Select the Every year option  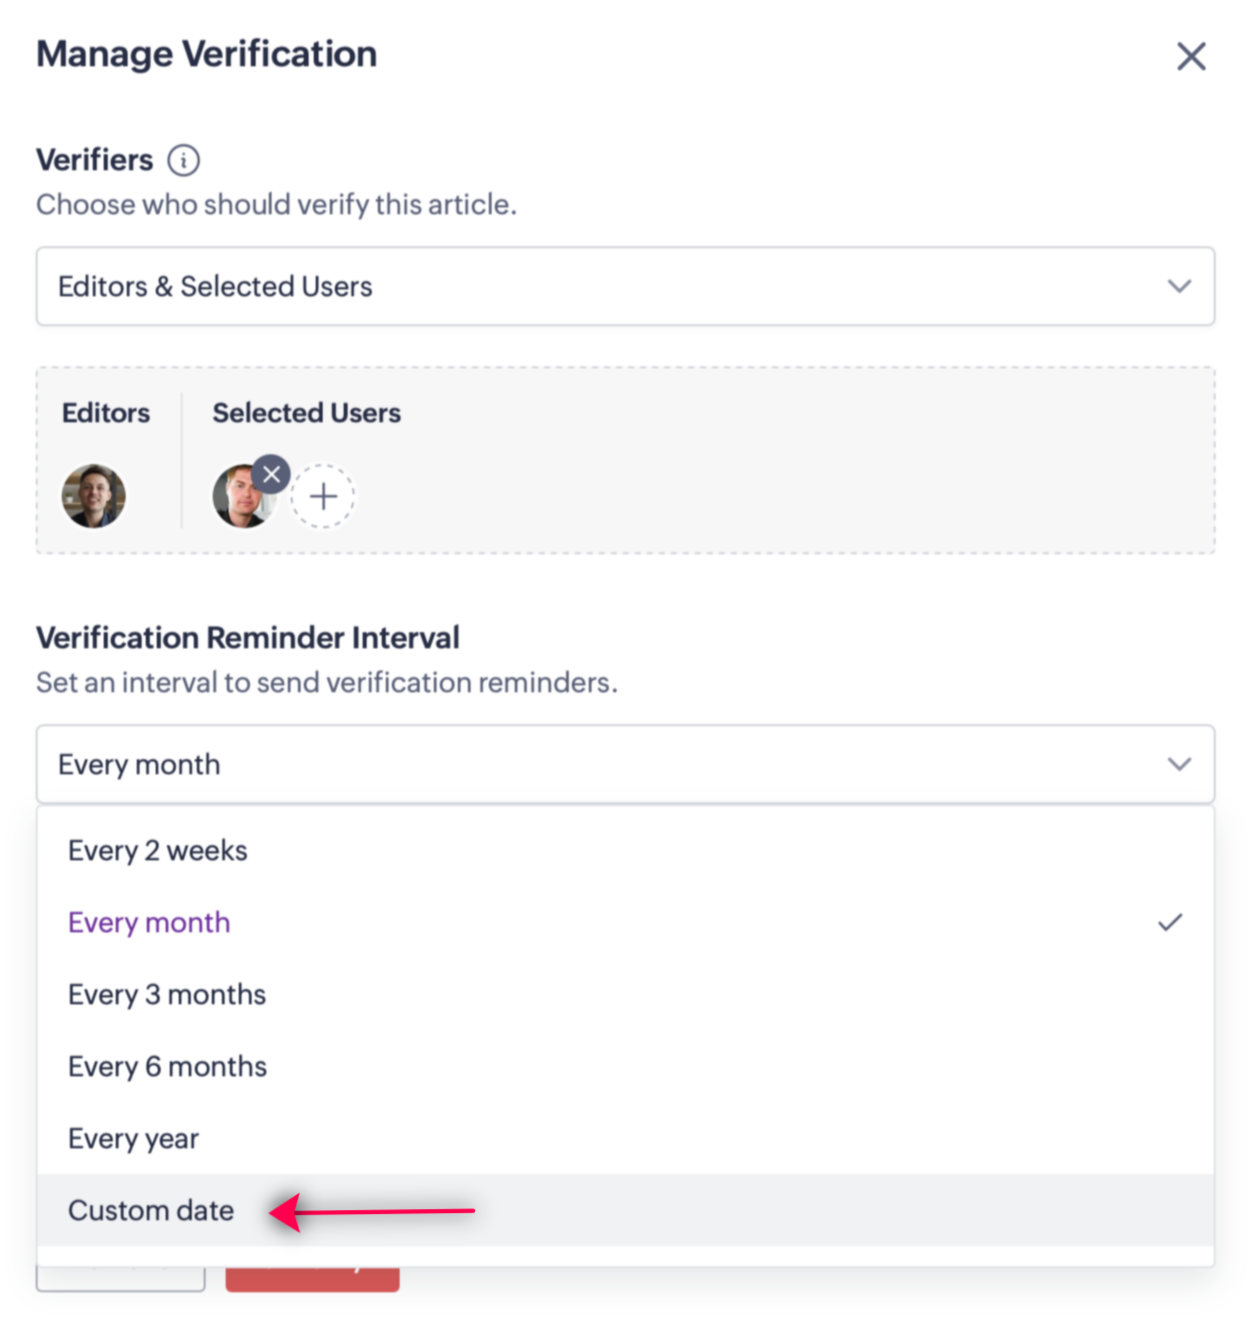click(x=625, y=1138)
